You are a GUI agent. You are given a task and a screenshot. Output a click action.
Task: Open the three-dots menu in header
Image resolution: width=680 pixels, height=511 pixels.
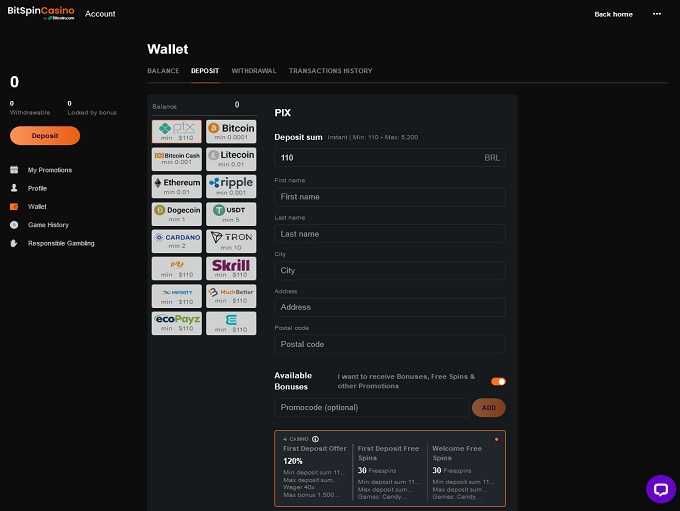[657, 14]
